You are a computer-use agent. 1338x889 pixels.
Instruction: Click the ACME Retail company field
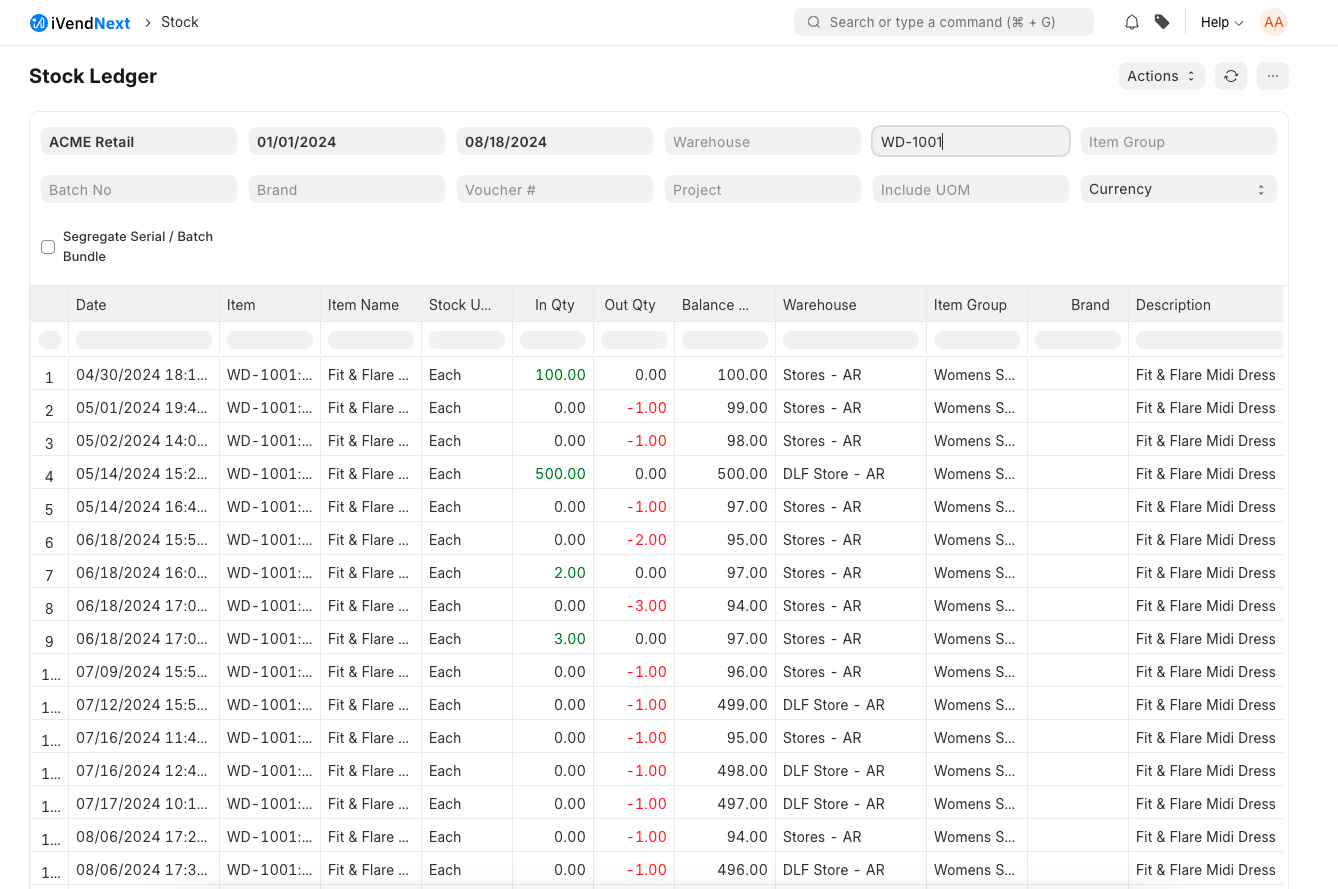click(x=139, y=141)
